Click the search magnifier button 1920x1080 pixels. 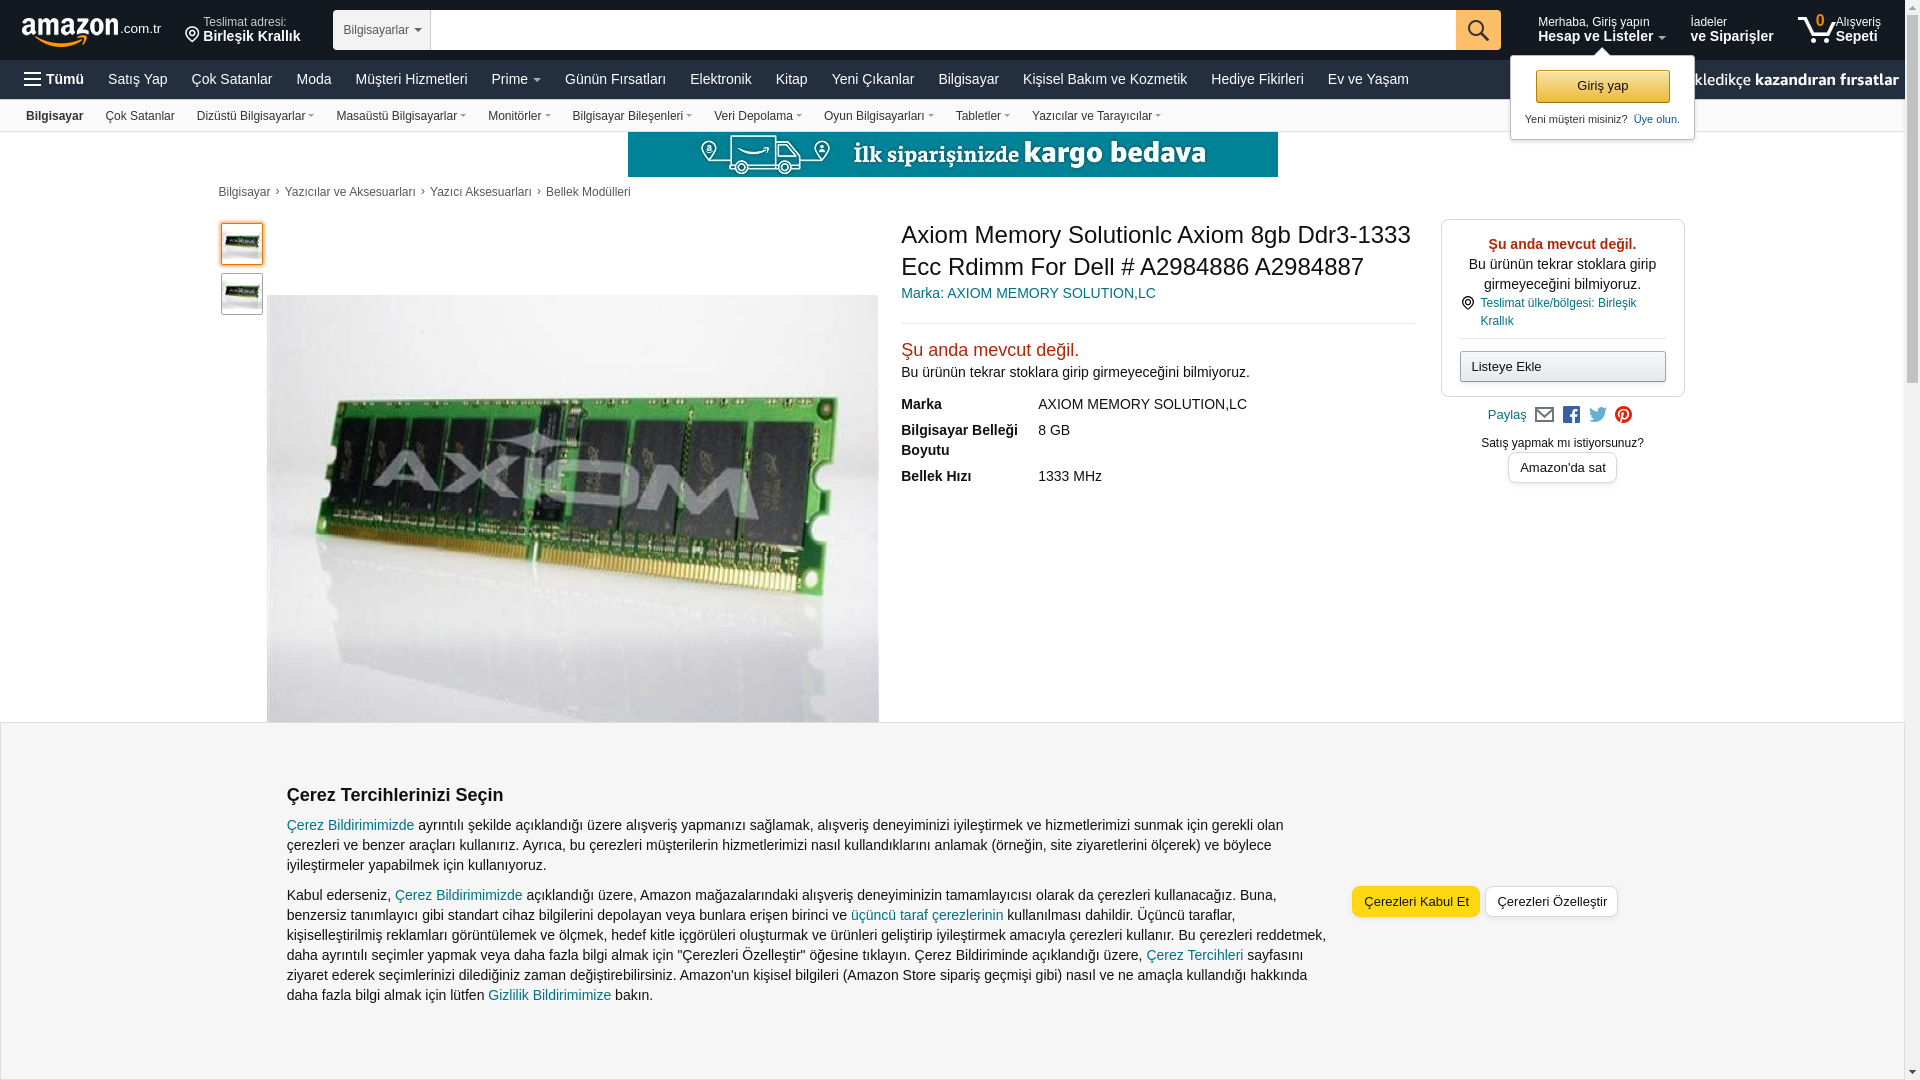1478,30
